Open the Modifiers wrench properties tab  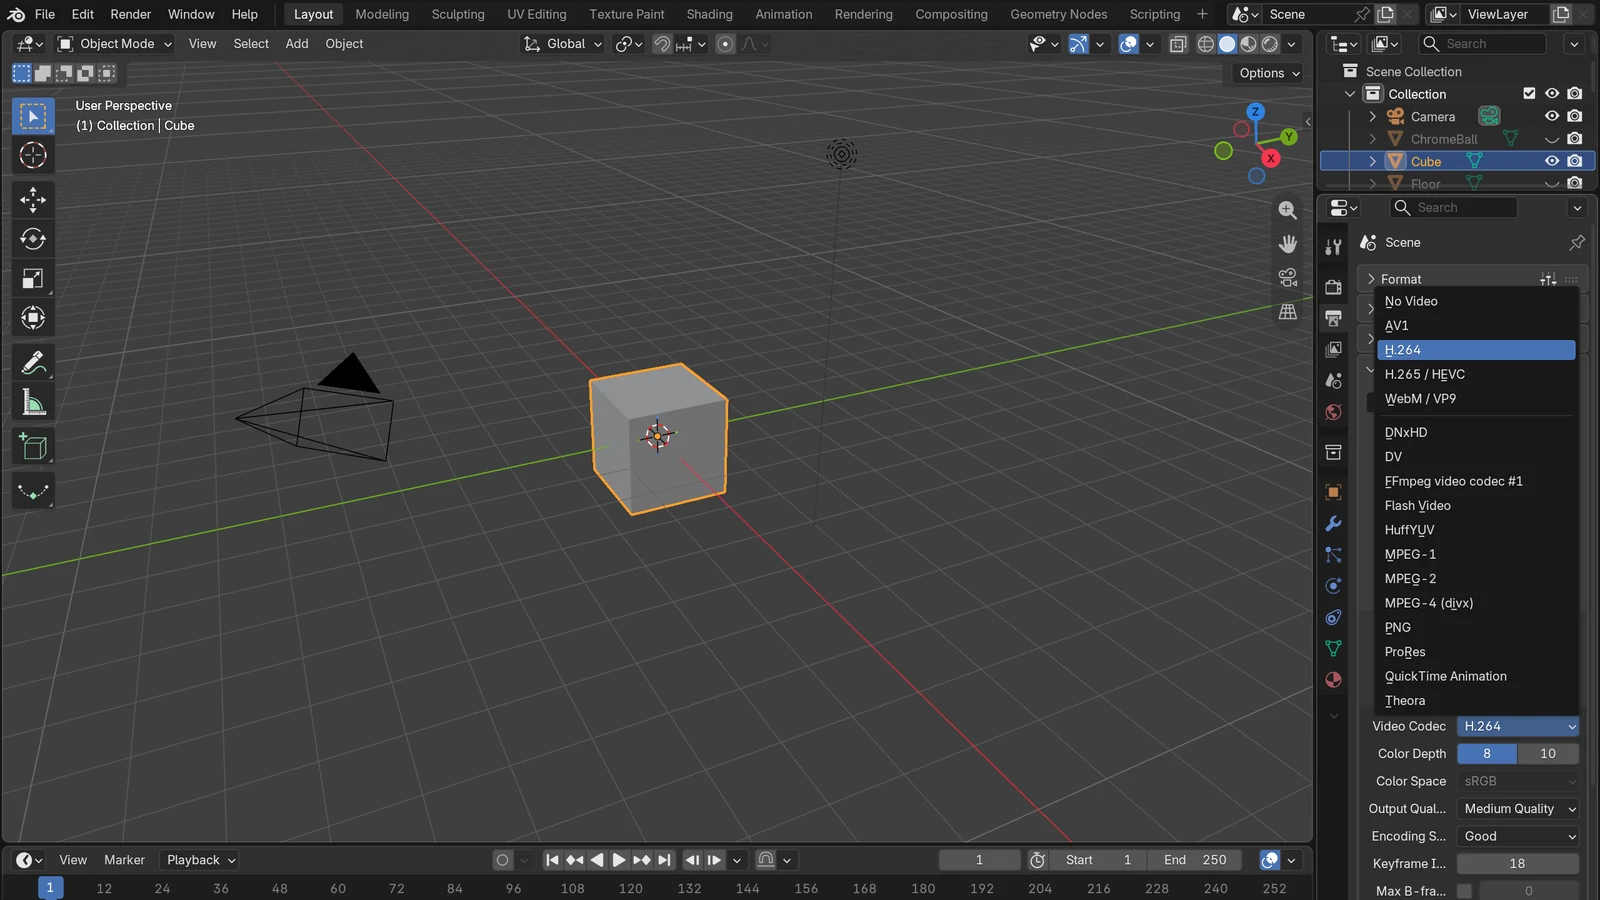[x=1333, y=524]
